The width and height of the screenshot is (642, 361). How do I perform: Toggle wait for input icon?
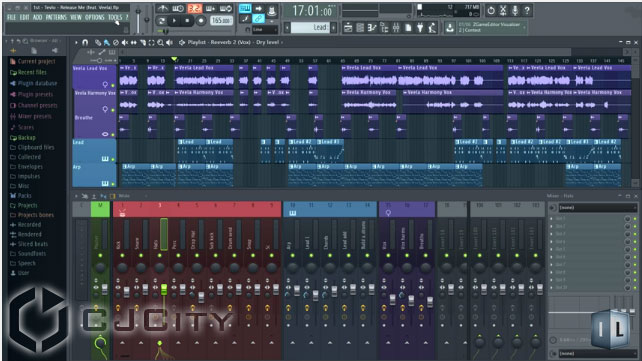(x=178, y=8)
